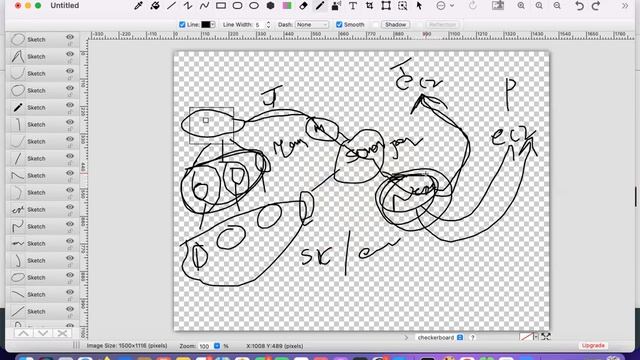
Task: Select the arrow Pointer tool
Action: click(419, 6)
